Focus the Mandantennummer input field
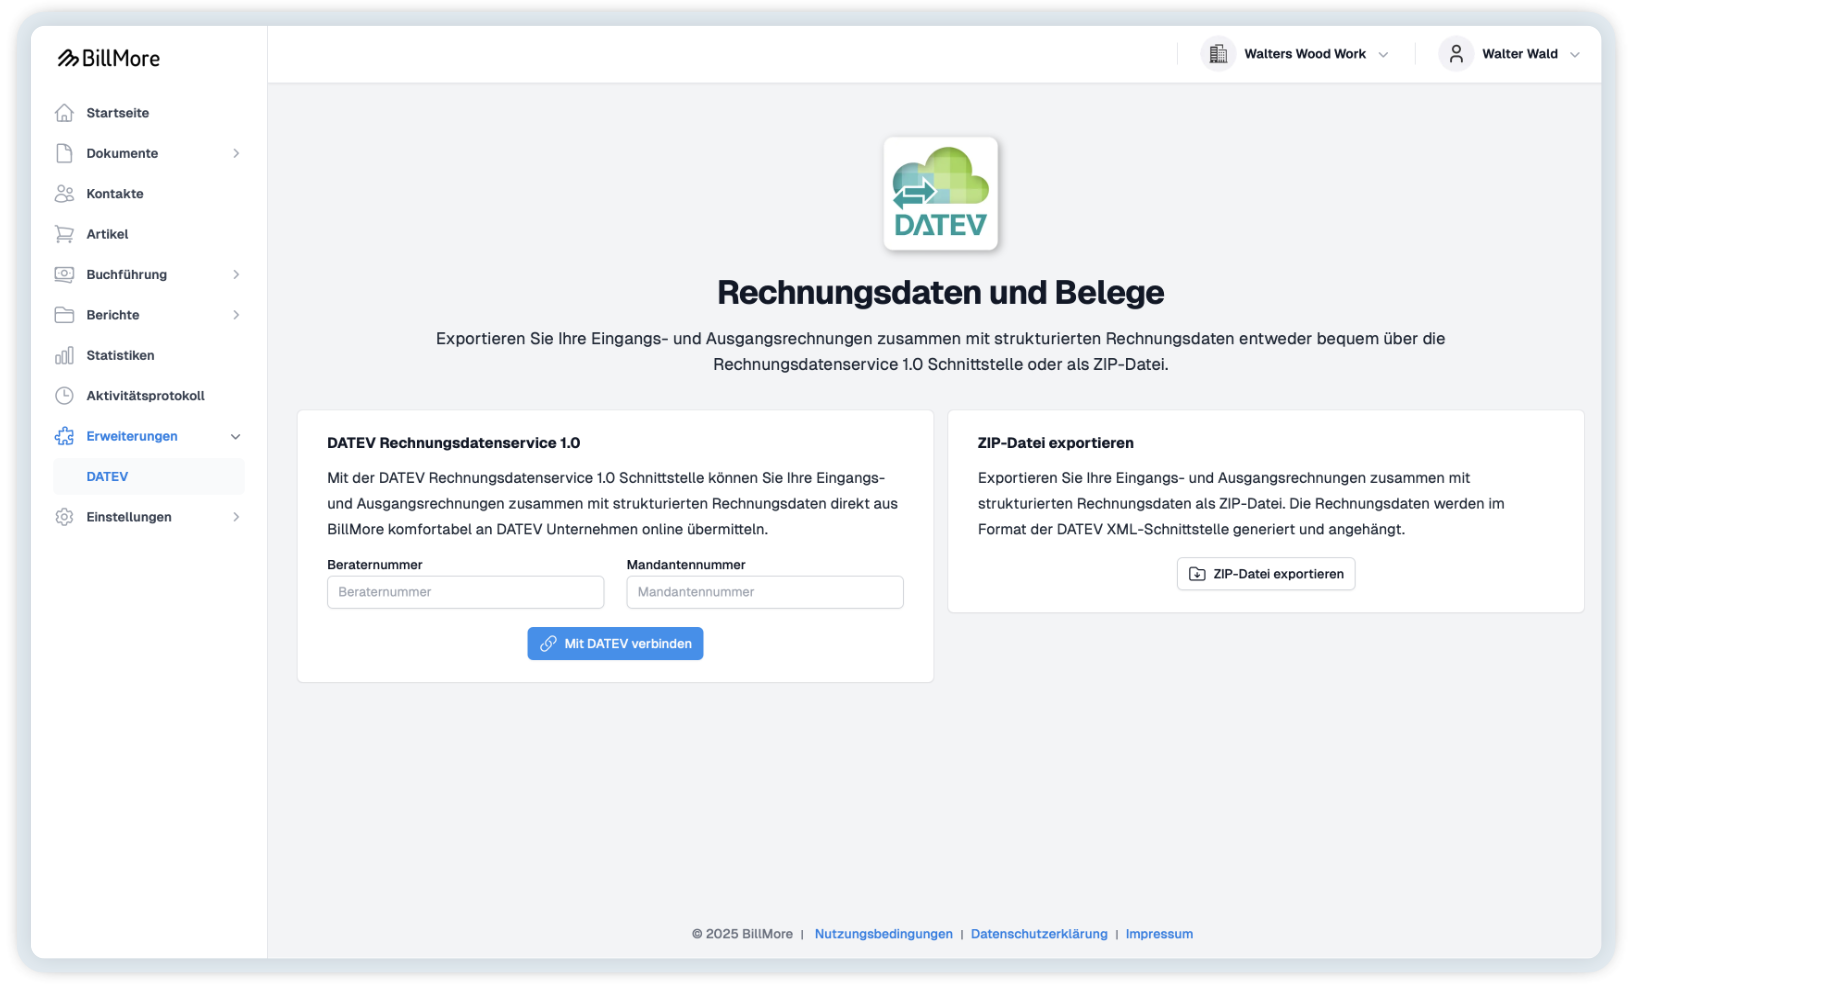 pyautogui.click(x=765, y=592)
